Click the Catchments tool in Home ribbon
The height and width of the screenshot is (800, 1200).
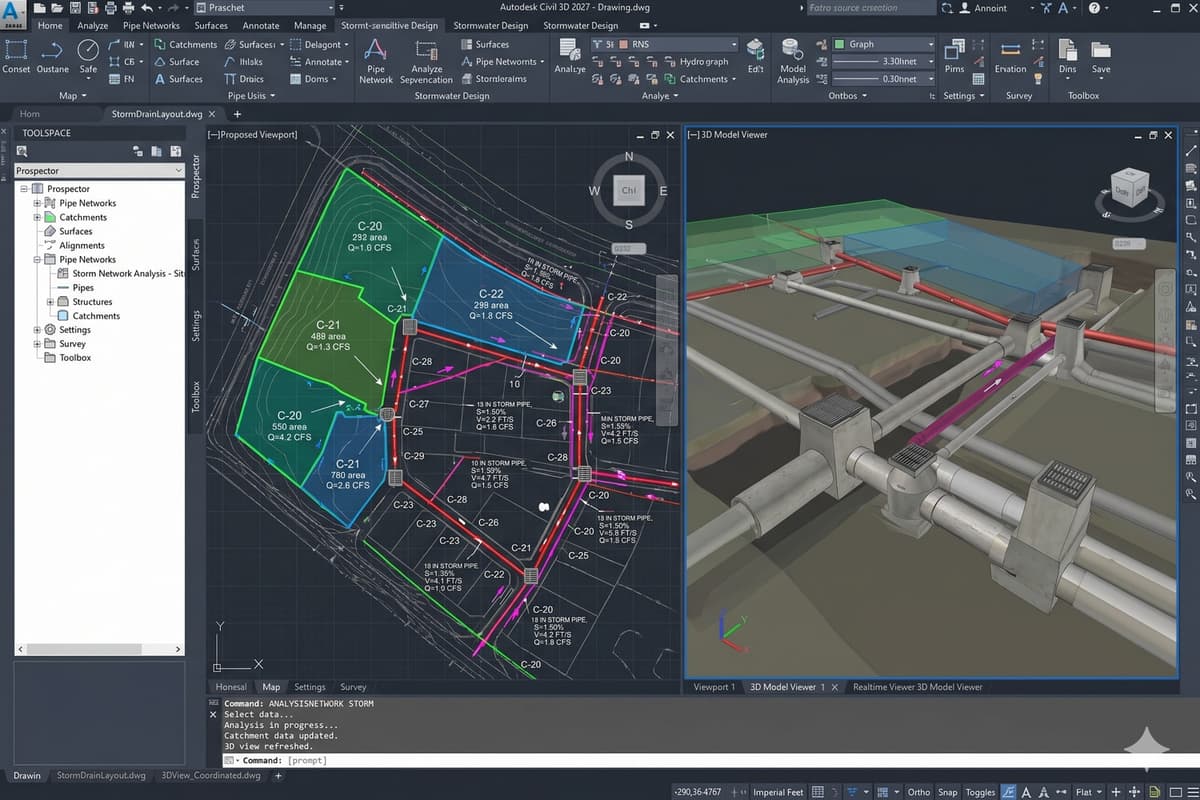point(185,44)
